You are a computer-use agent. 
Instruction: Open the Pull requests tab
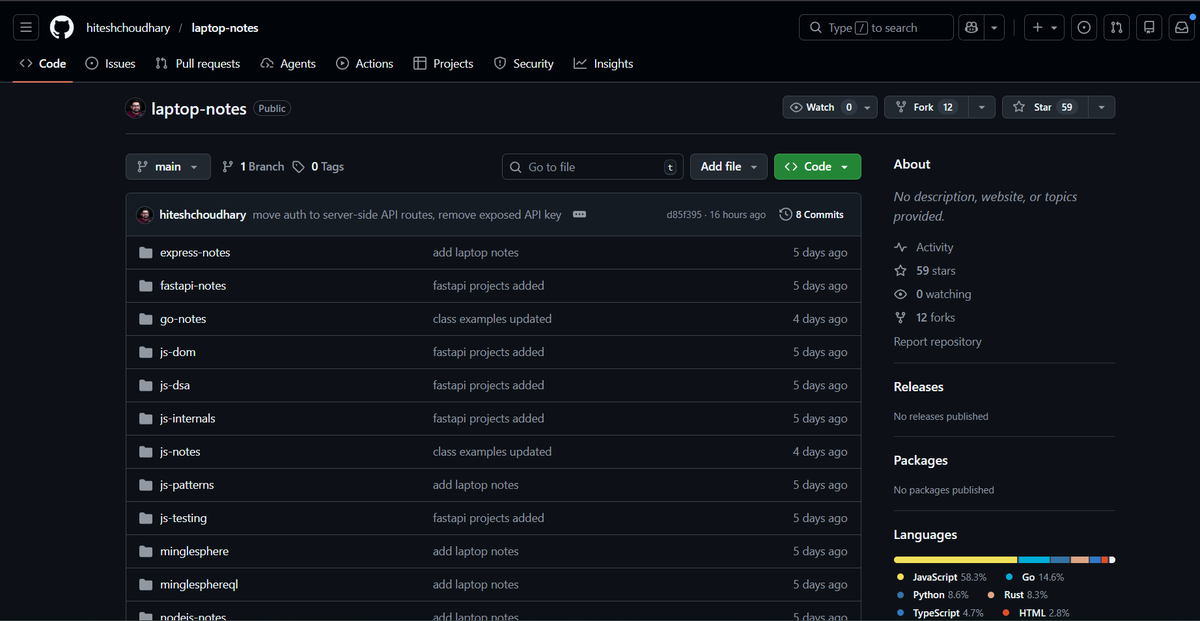tap(198, 64)
